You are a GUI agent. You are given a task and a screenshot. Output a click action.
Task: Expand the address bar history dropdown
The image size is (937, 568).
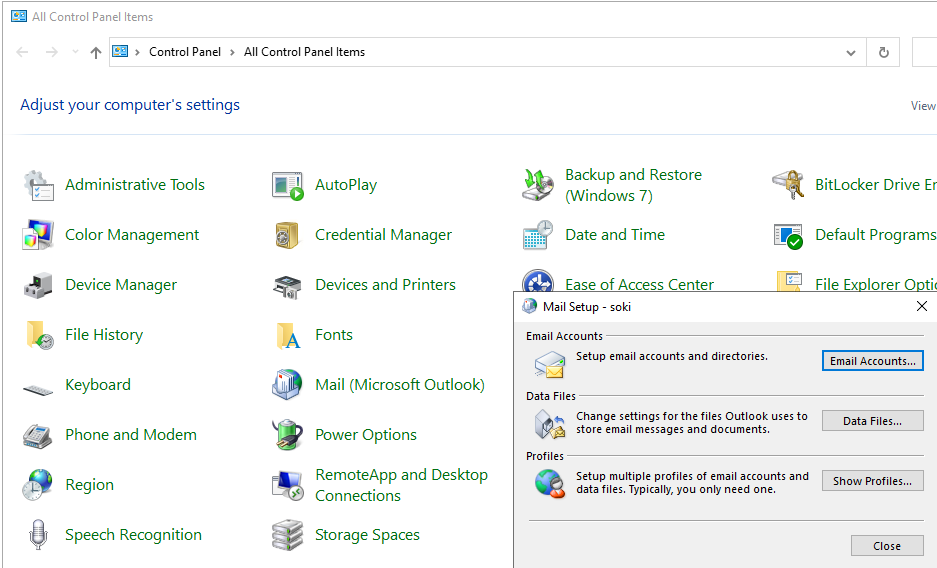click(851, 53)
